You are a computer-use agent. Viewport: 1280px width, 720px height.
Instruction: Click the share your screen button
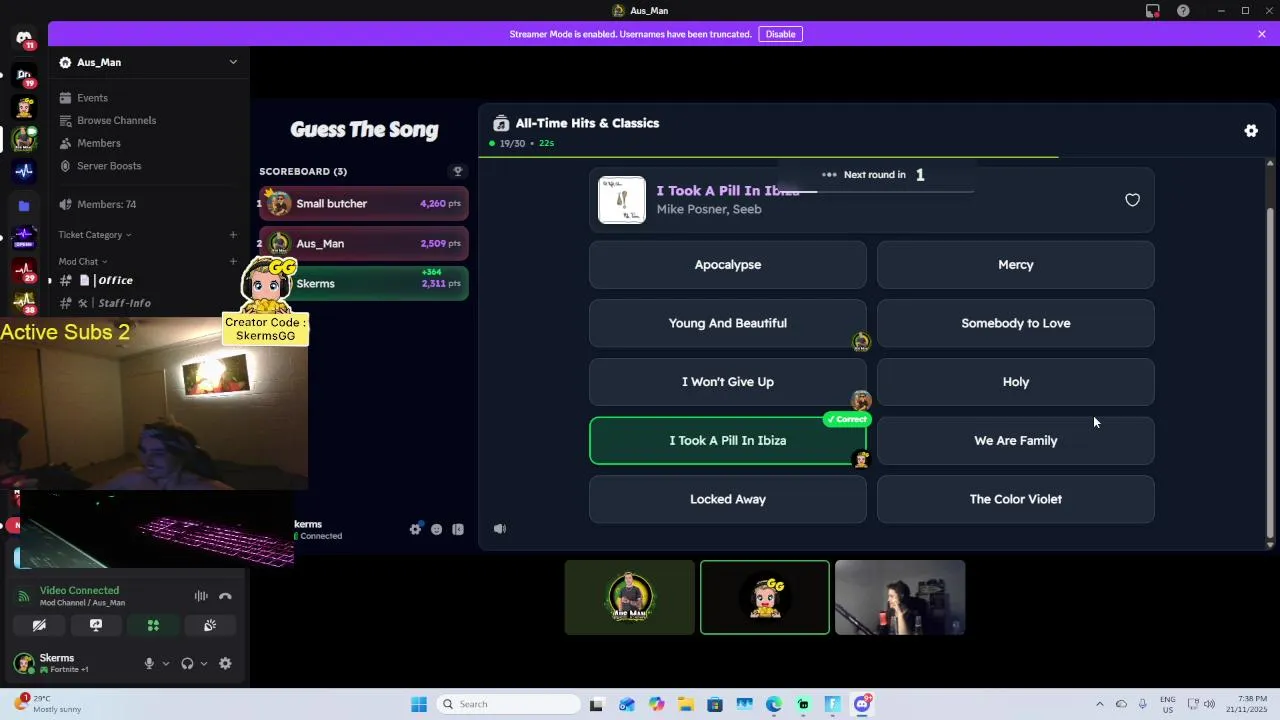tap(96, 625)
